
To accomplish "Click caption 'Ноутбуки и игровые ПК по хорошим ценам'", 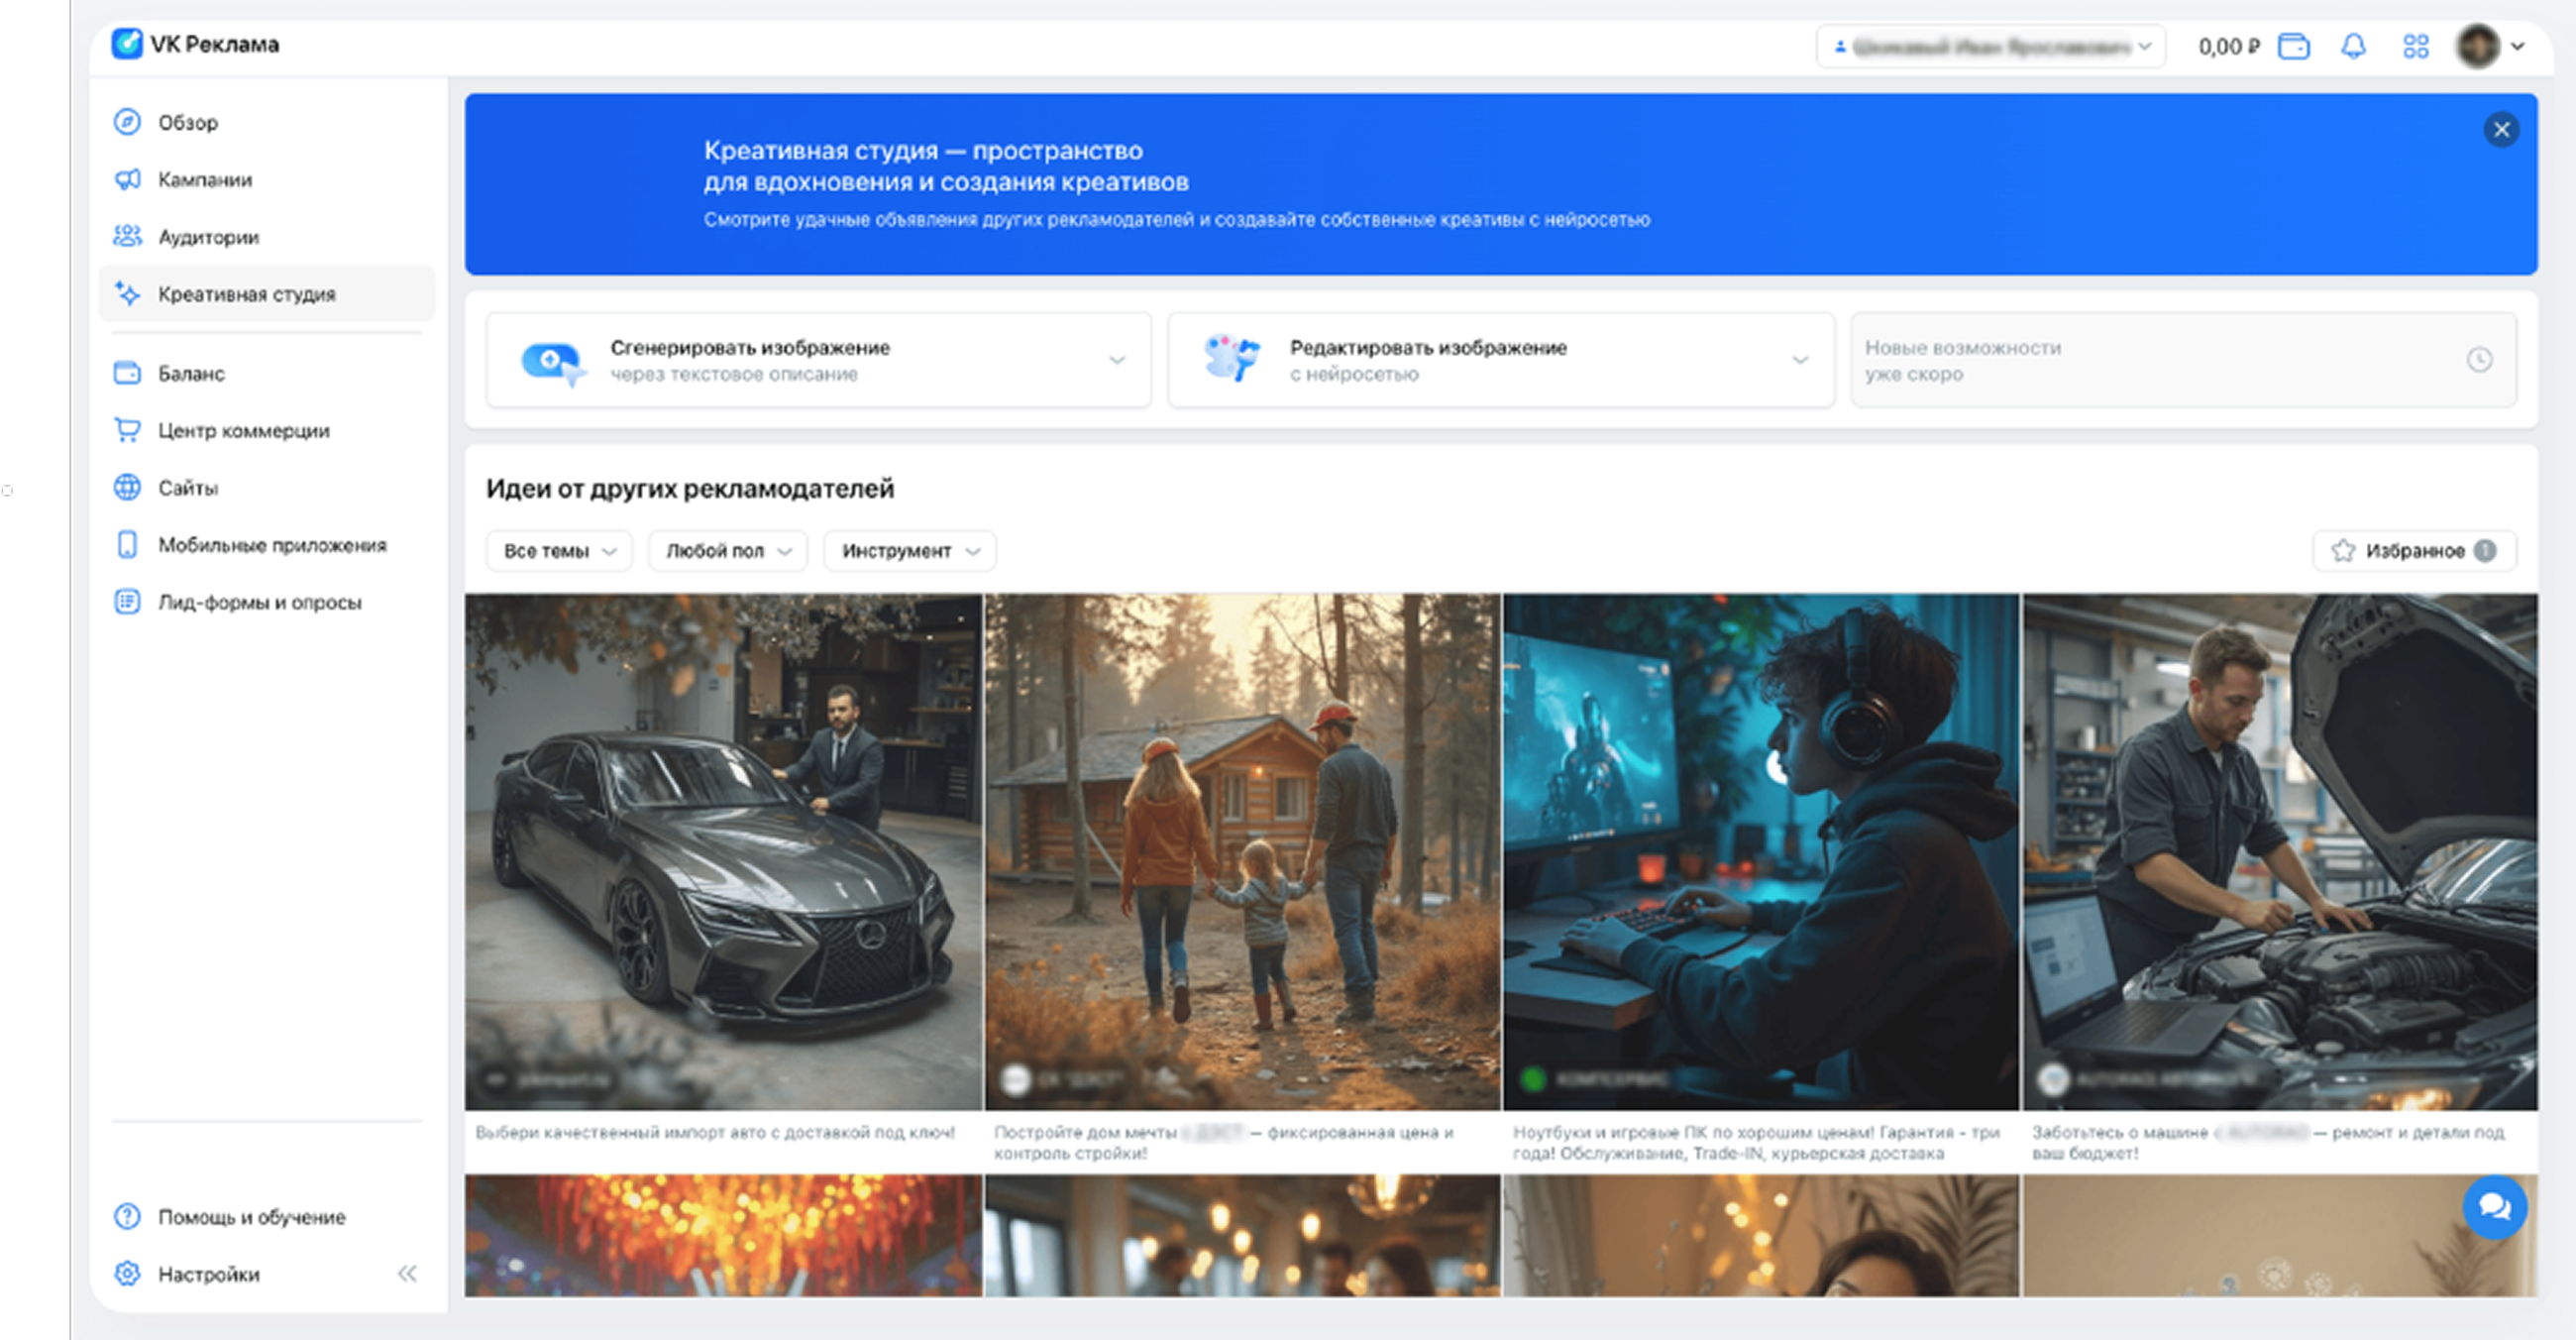I will tap(1756, 1142).
